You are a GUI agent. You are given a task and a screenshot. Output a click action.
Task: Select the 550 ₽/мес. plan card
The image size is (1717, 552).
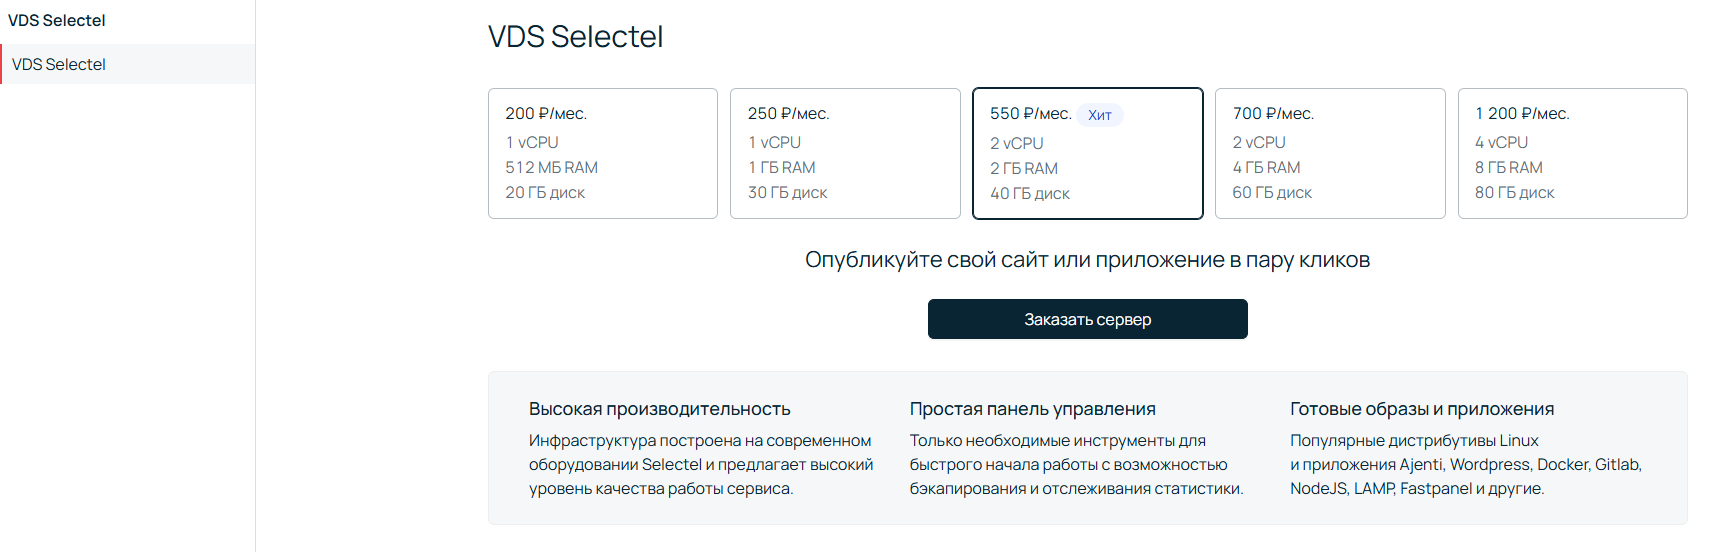tap(1087, 153)
